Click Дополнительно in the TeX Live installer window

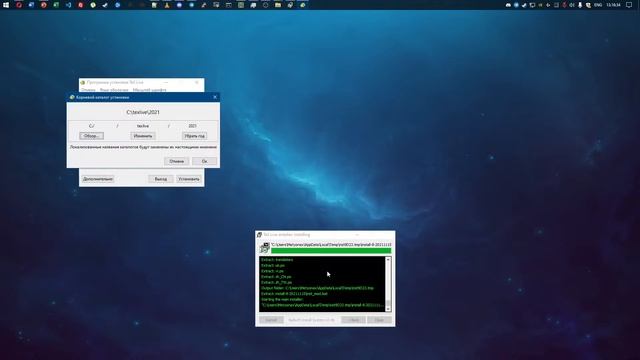click(x=98, y=179)
